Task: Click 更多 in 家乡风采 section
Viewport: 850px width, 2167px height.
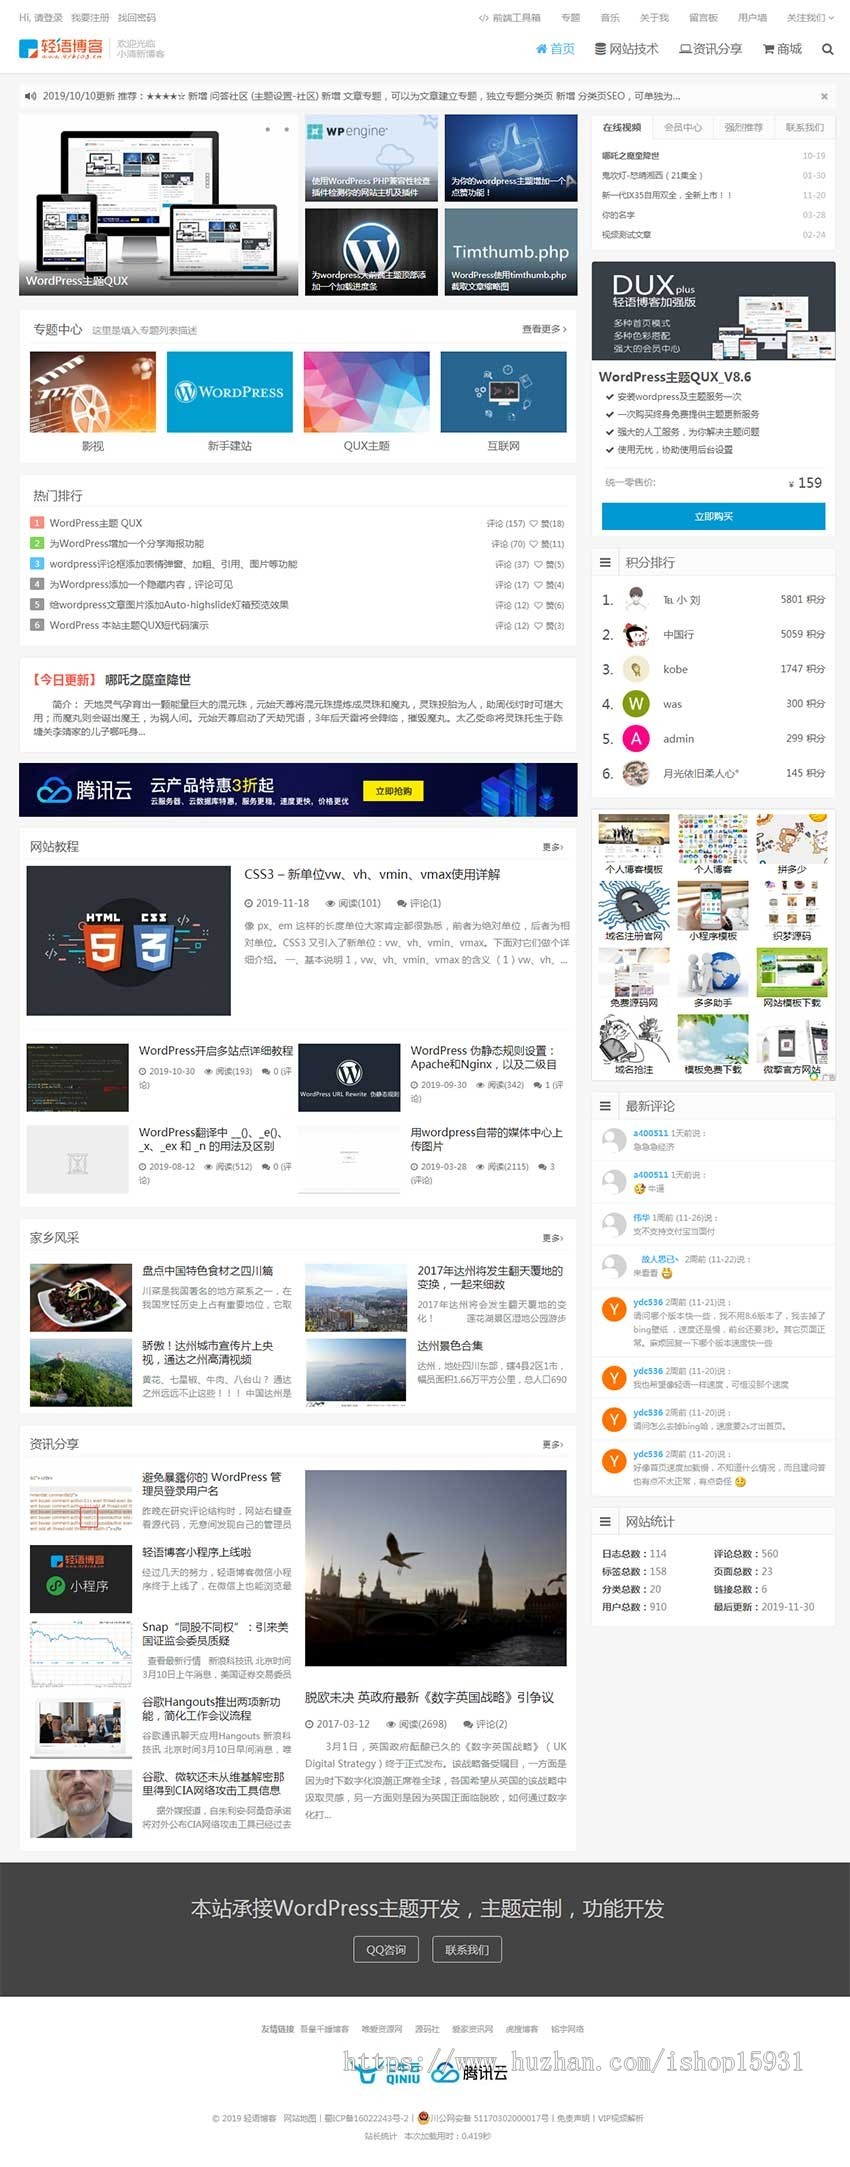Action: [x=552, y=1238]
